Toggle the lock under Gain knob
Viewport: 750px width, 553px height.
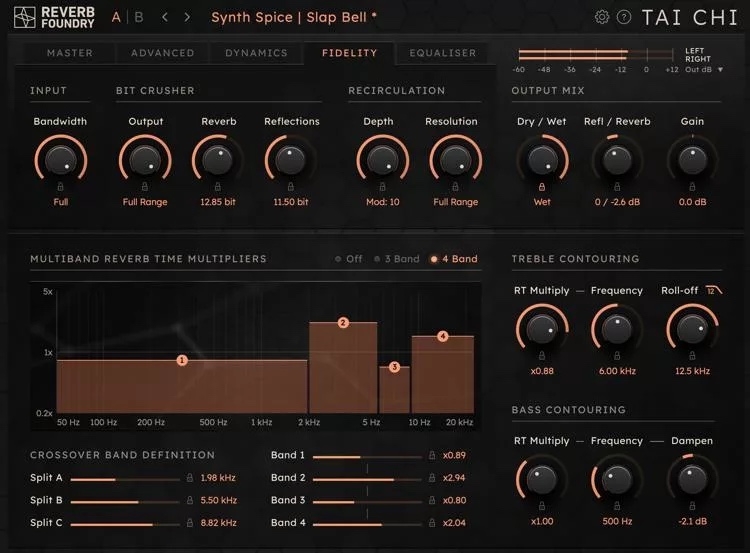[x=692, y=187]
